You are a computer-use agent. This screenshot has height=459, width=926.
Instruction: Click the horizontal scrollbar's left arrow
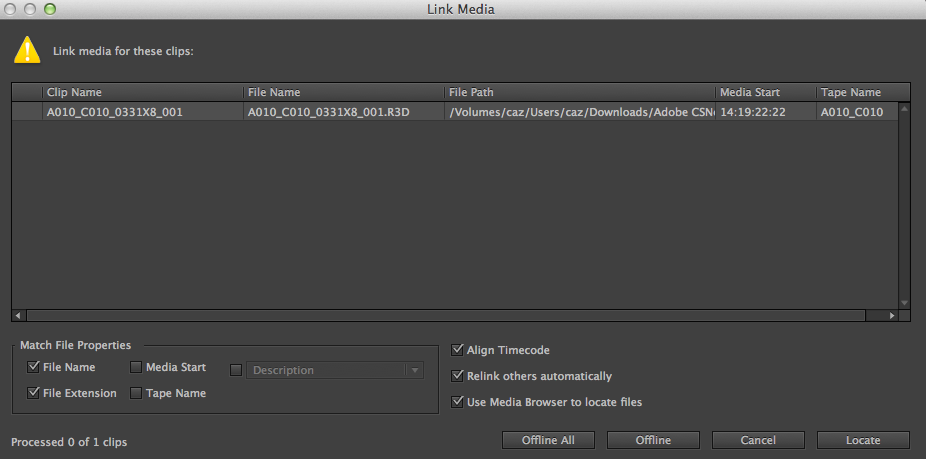[x=18, y=315]
